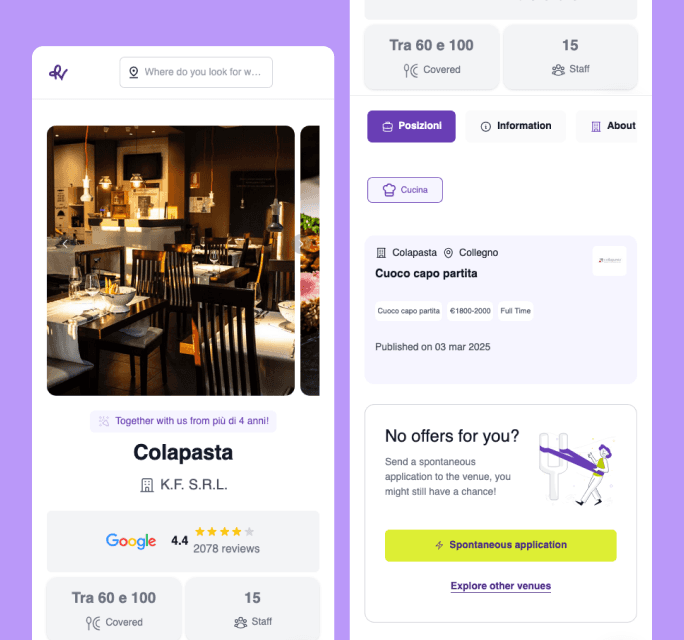Click the building icon beside K.F. S.R.L.

147,485
